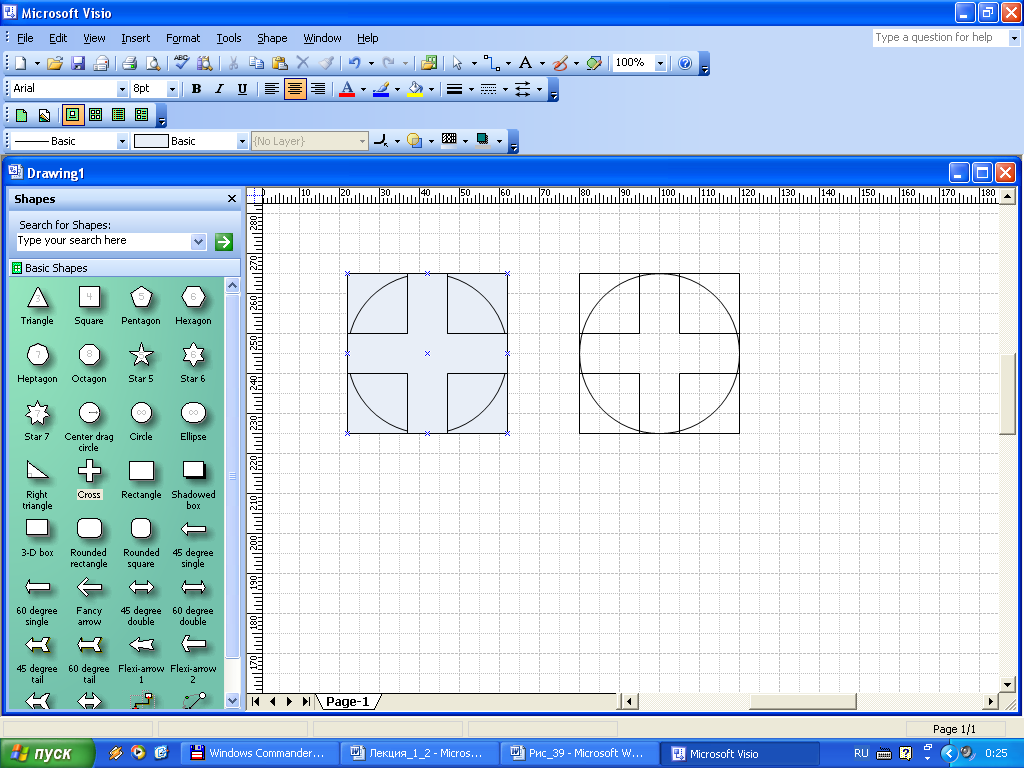This screenshot has height=768, width=1024.
Task: Select the Pencil drawing tool
Action: [560, 63]
